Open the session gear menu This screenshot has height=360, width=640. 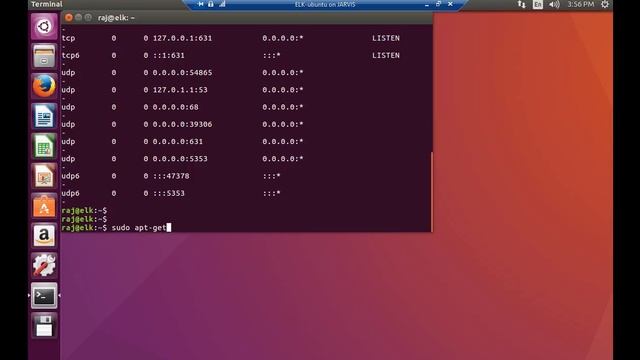605,4
